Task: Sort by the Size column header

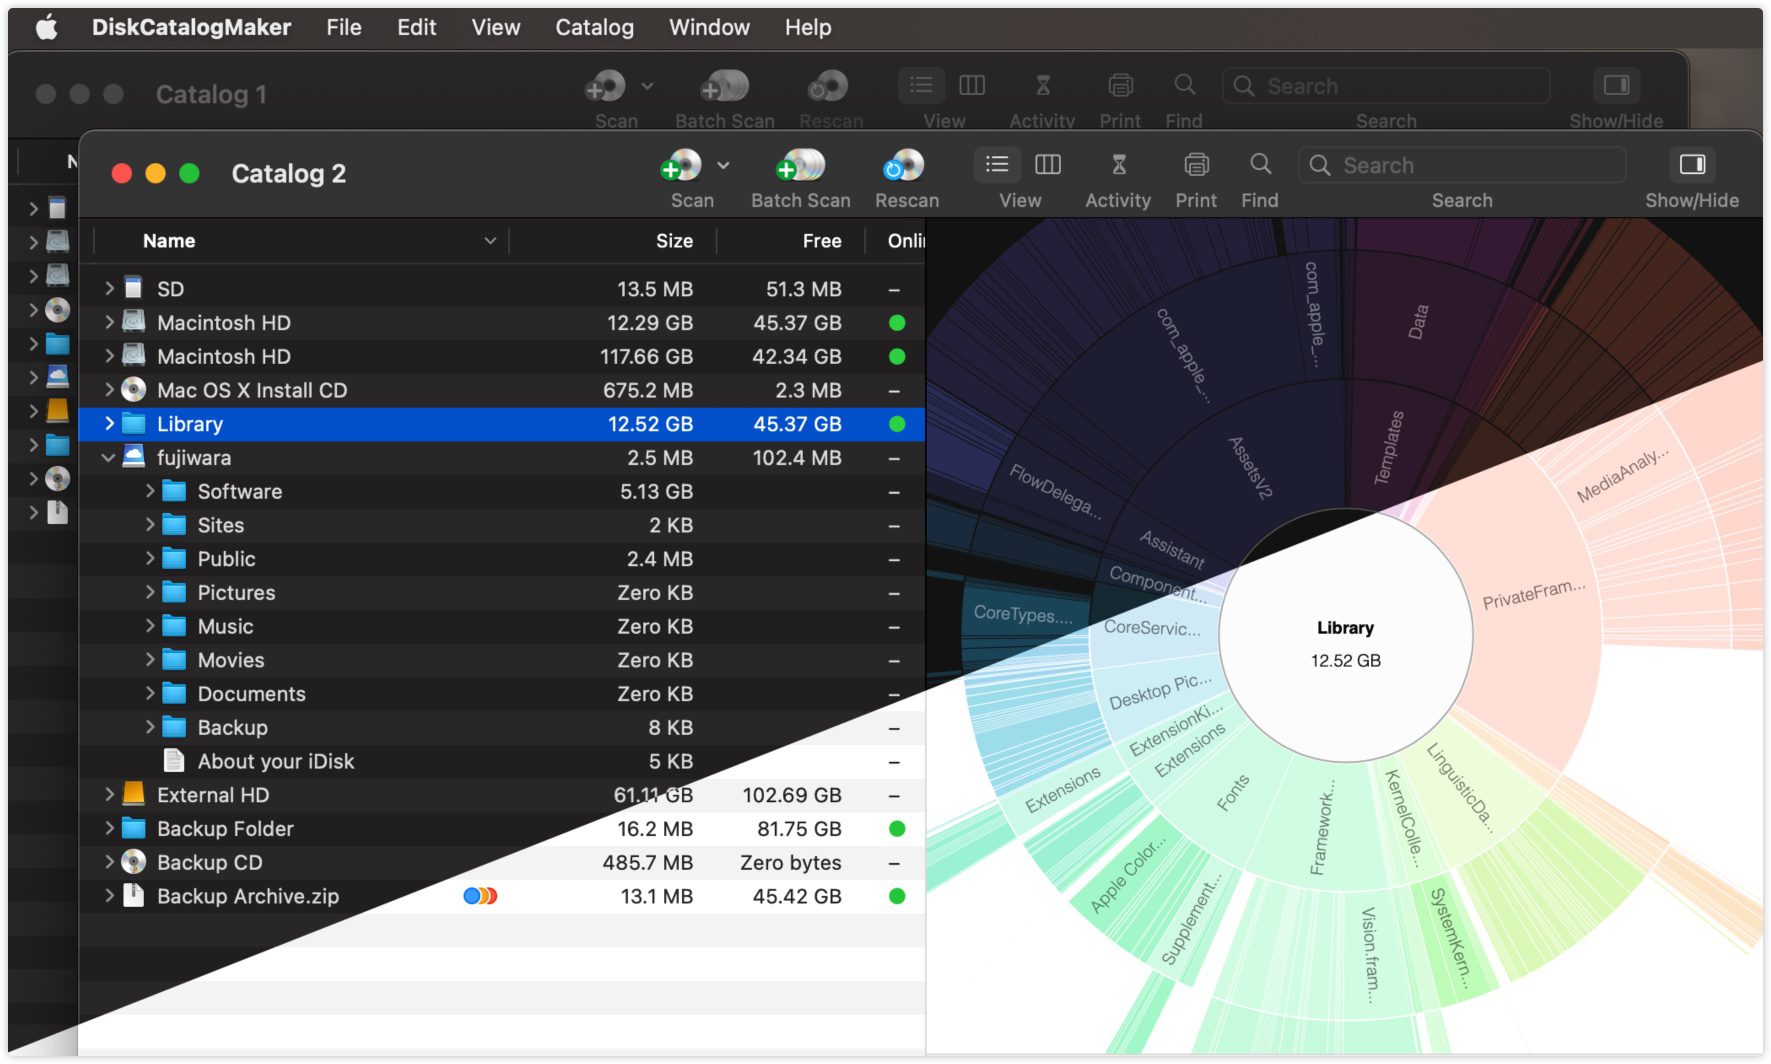Action: click(674, 241)
